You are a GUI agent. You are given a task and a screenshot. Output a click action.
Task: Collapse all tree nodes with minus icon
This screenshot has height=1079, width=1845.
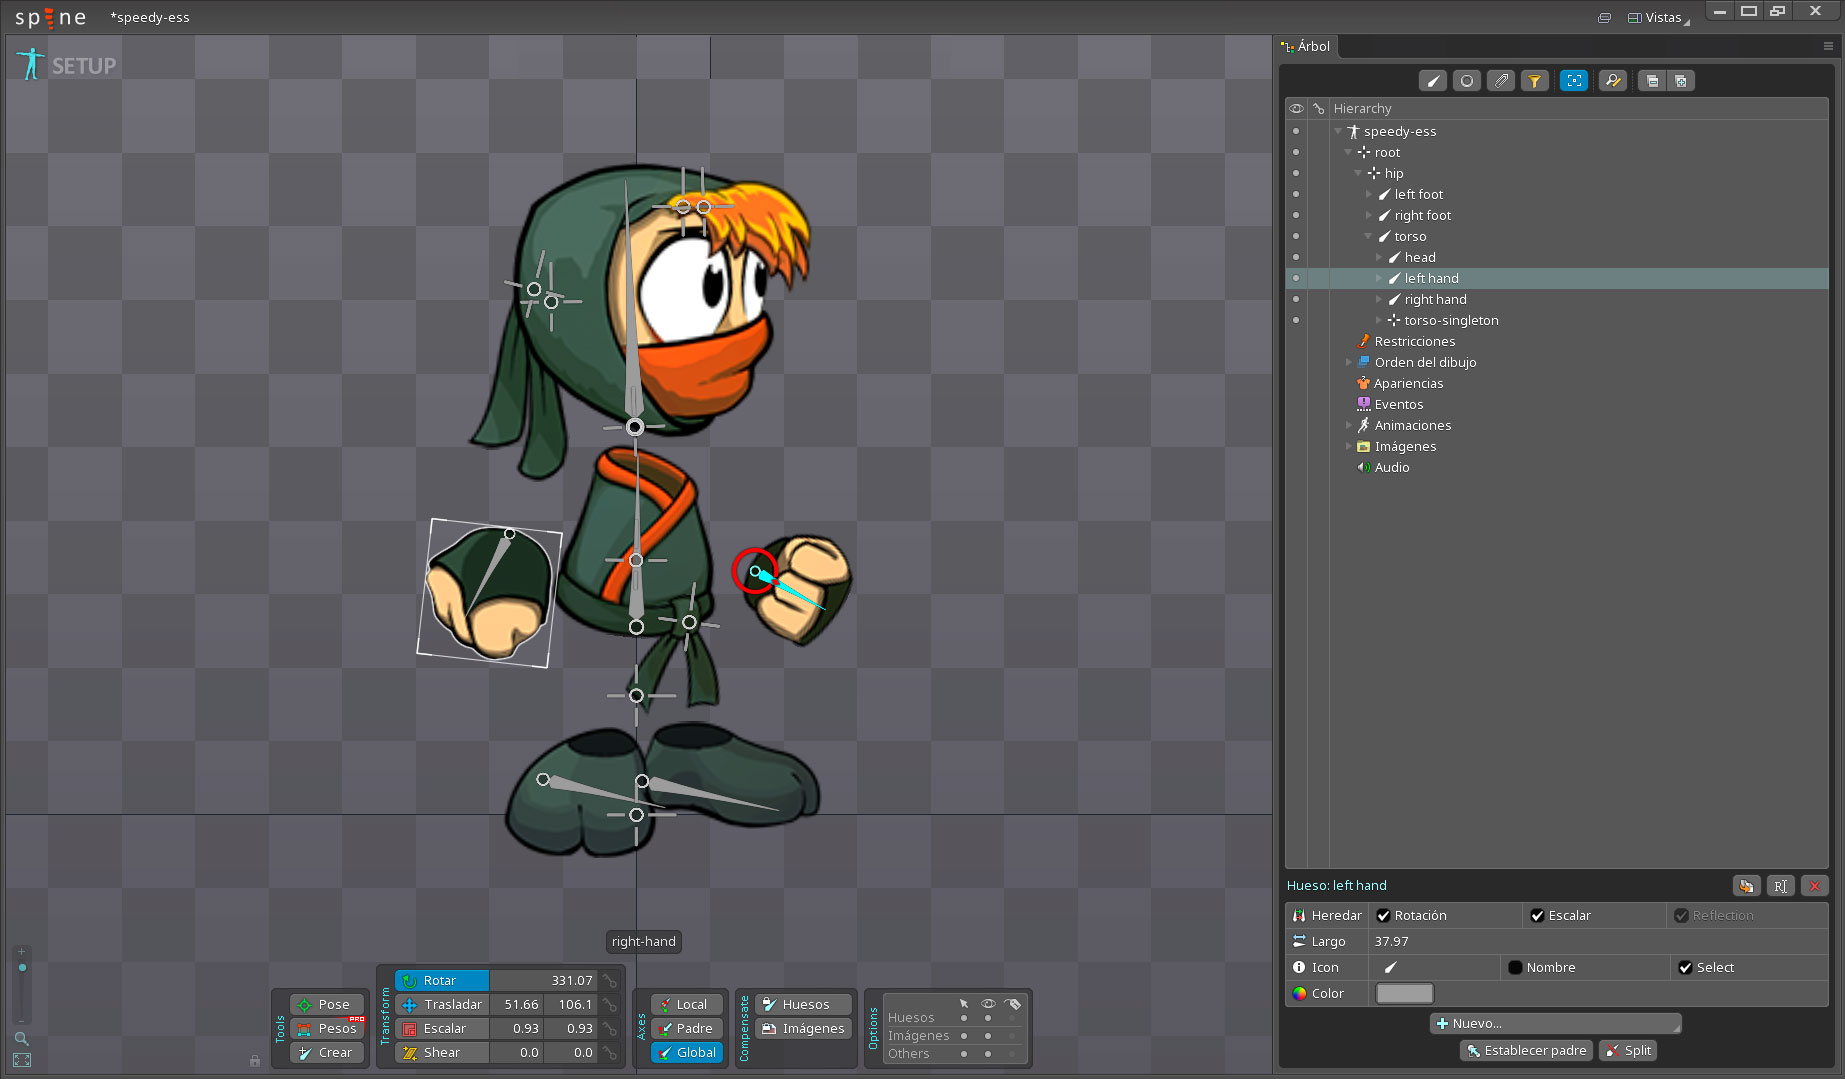1652,81
